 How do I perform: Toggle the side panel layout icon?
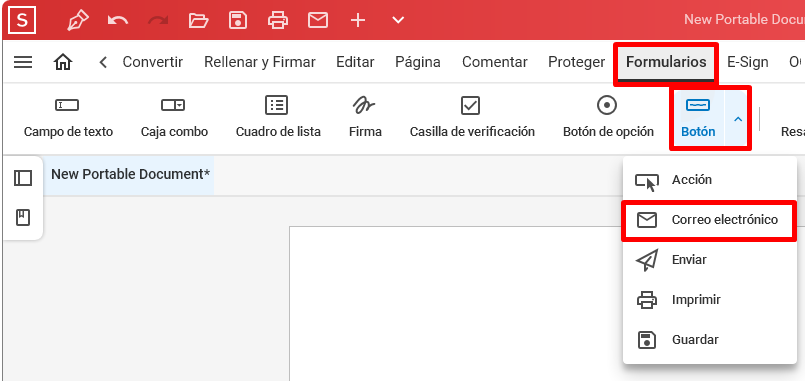tap(23, 178)
